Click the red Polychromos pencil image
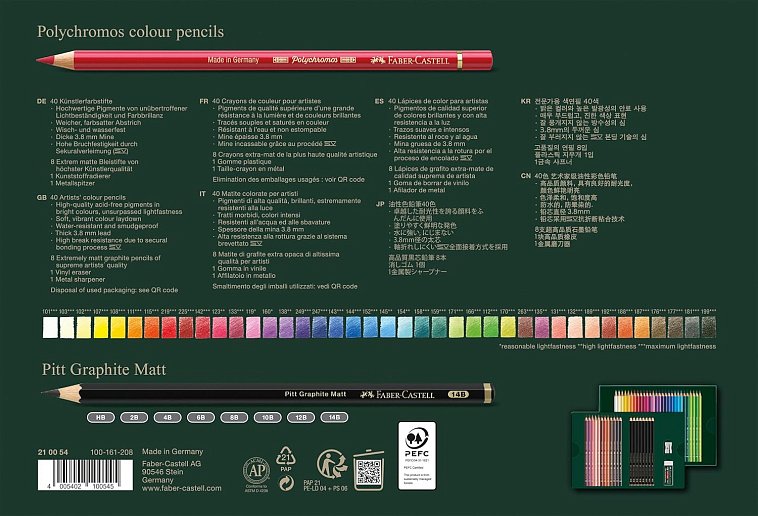The image size is (758, 516). pos(264,60)
